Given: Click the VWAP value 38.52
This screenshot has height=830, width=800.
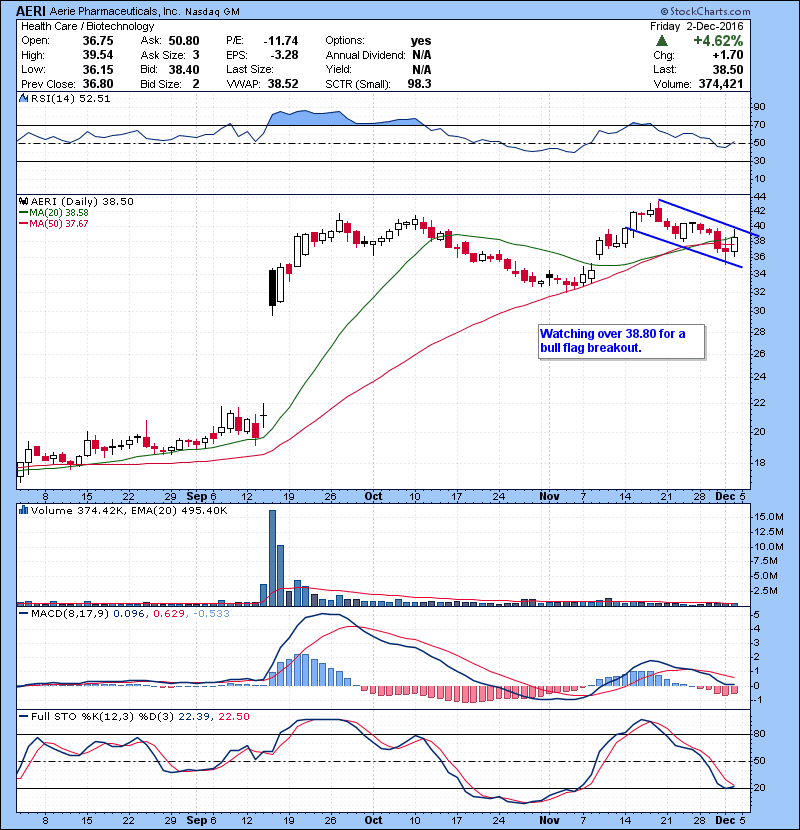Looking at the screenshot, I should tap(283, 84).
